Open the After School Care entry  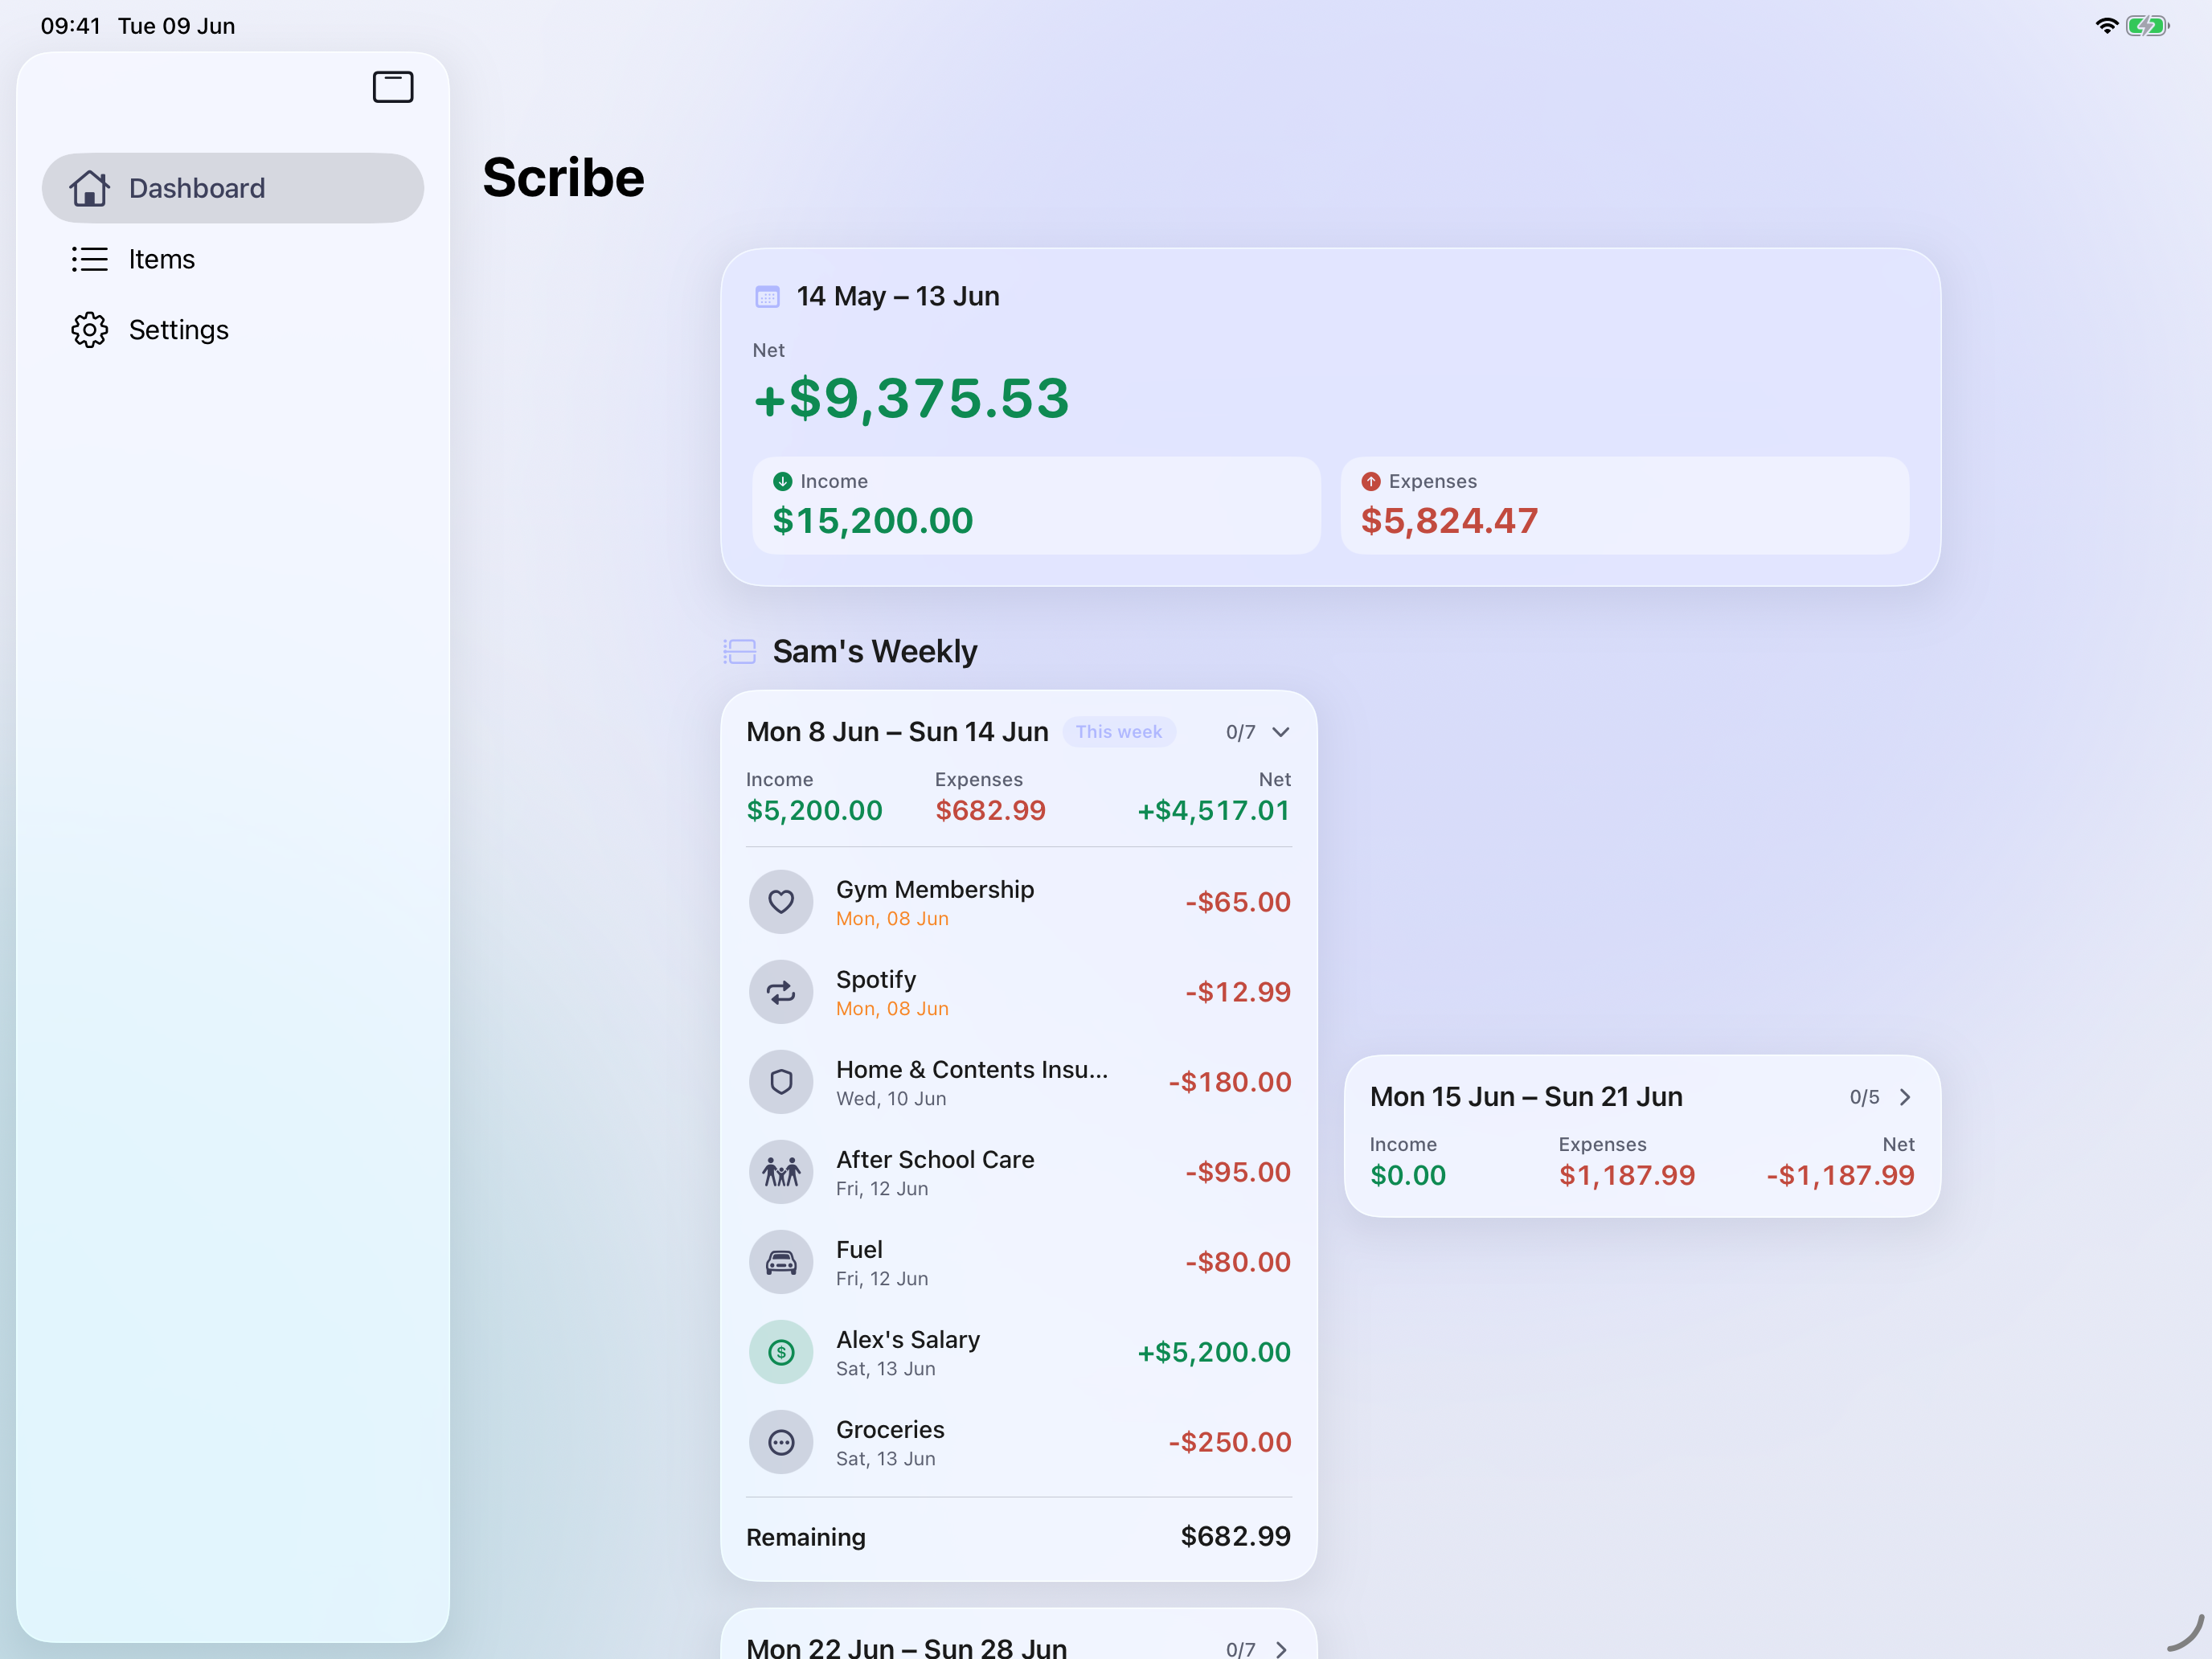click(x=1019, y=1172)
